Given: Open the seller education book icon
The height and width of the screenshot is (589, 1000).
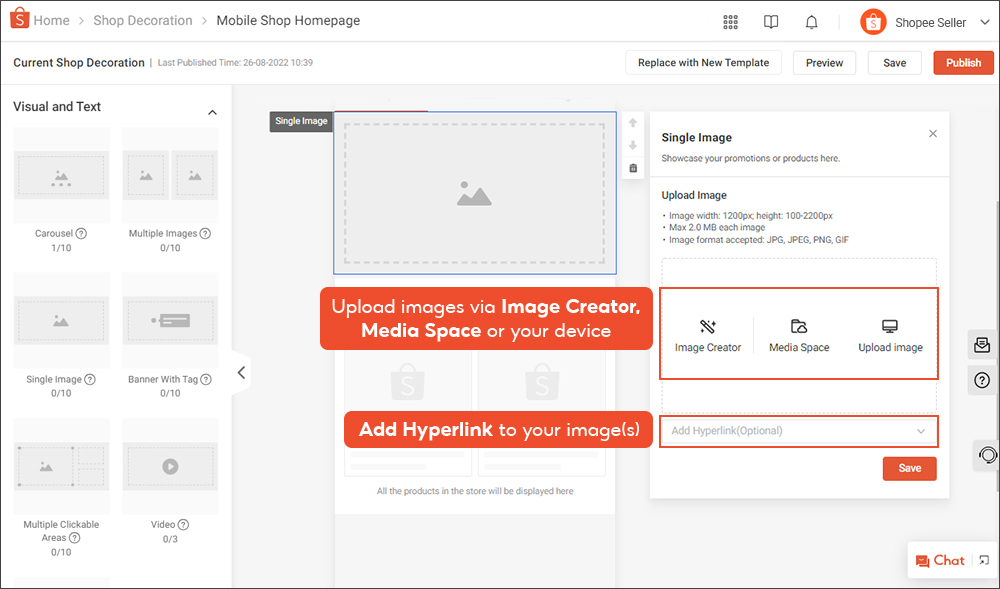Looking at the screenshot, I should 770,22.
